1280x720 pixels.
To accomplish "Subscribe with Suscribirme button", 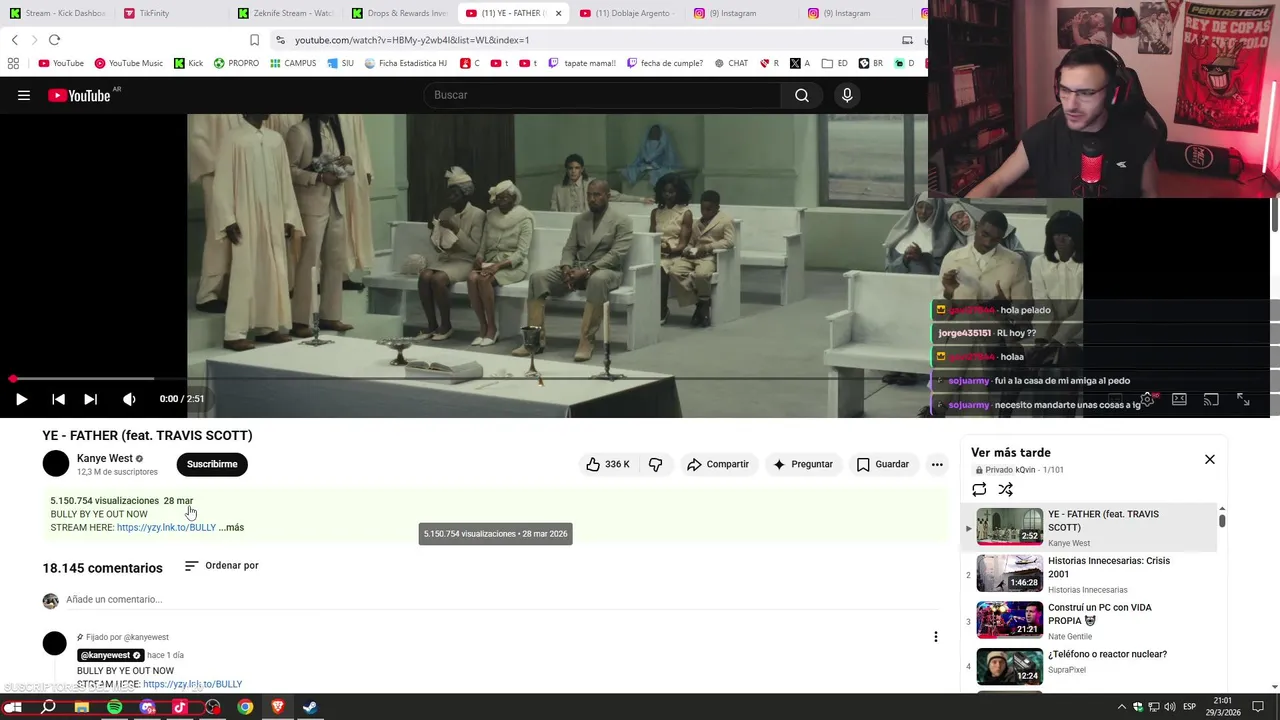I will coord(212,464).
